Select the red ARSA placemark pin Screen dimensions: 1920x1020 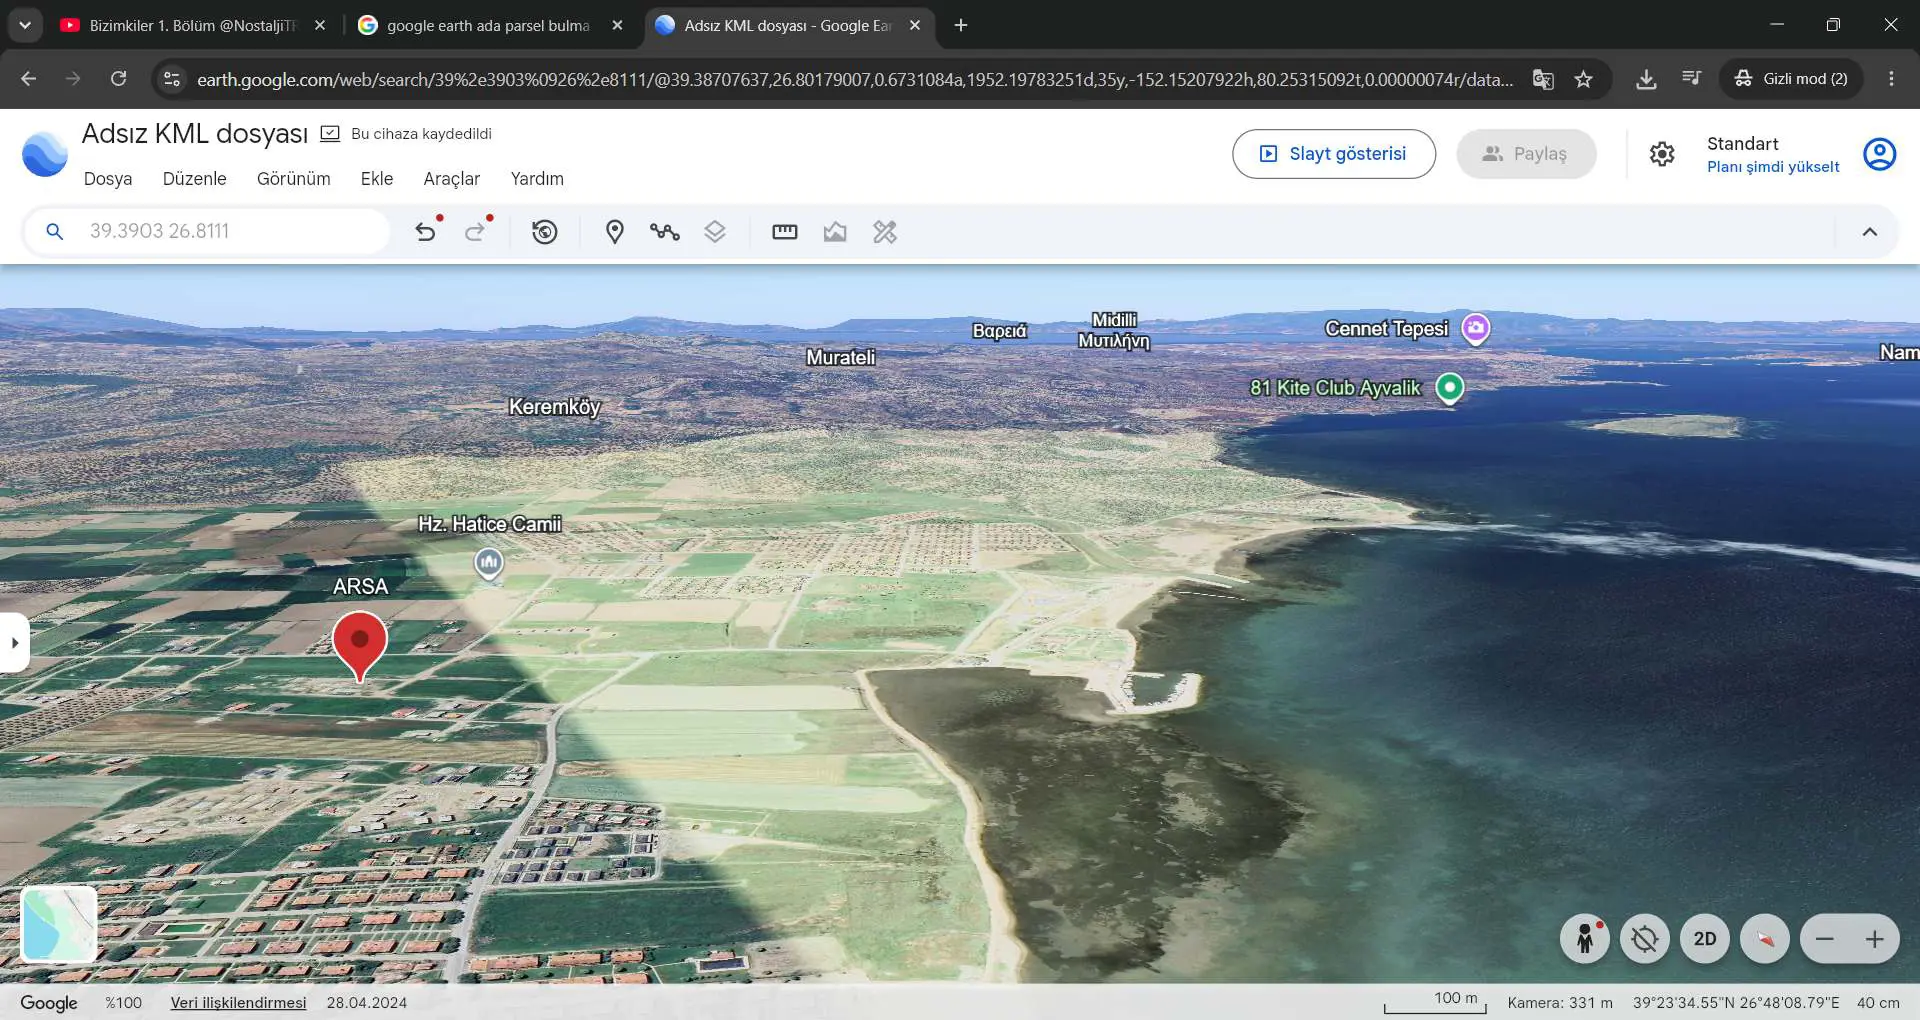(x=360, y=646)
